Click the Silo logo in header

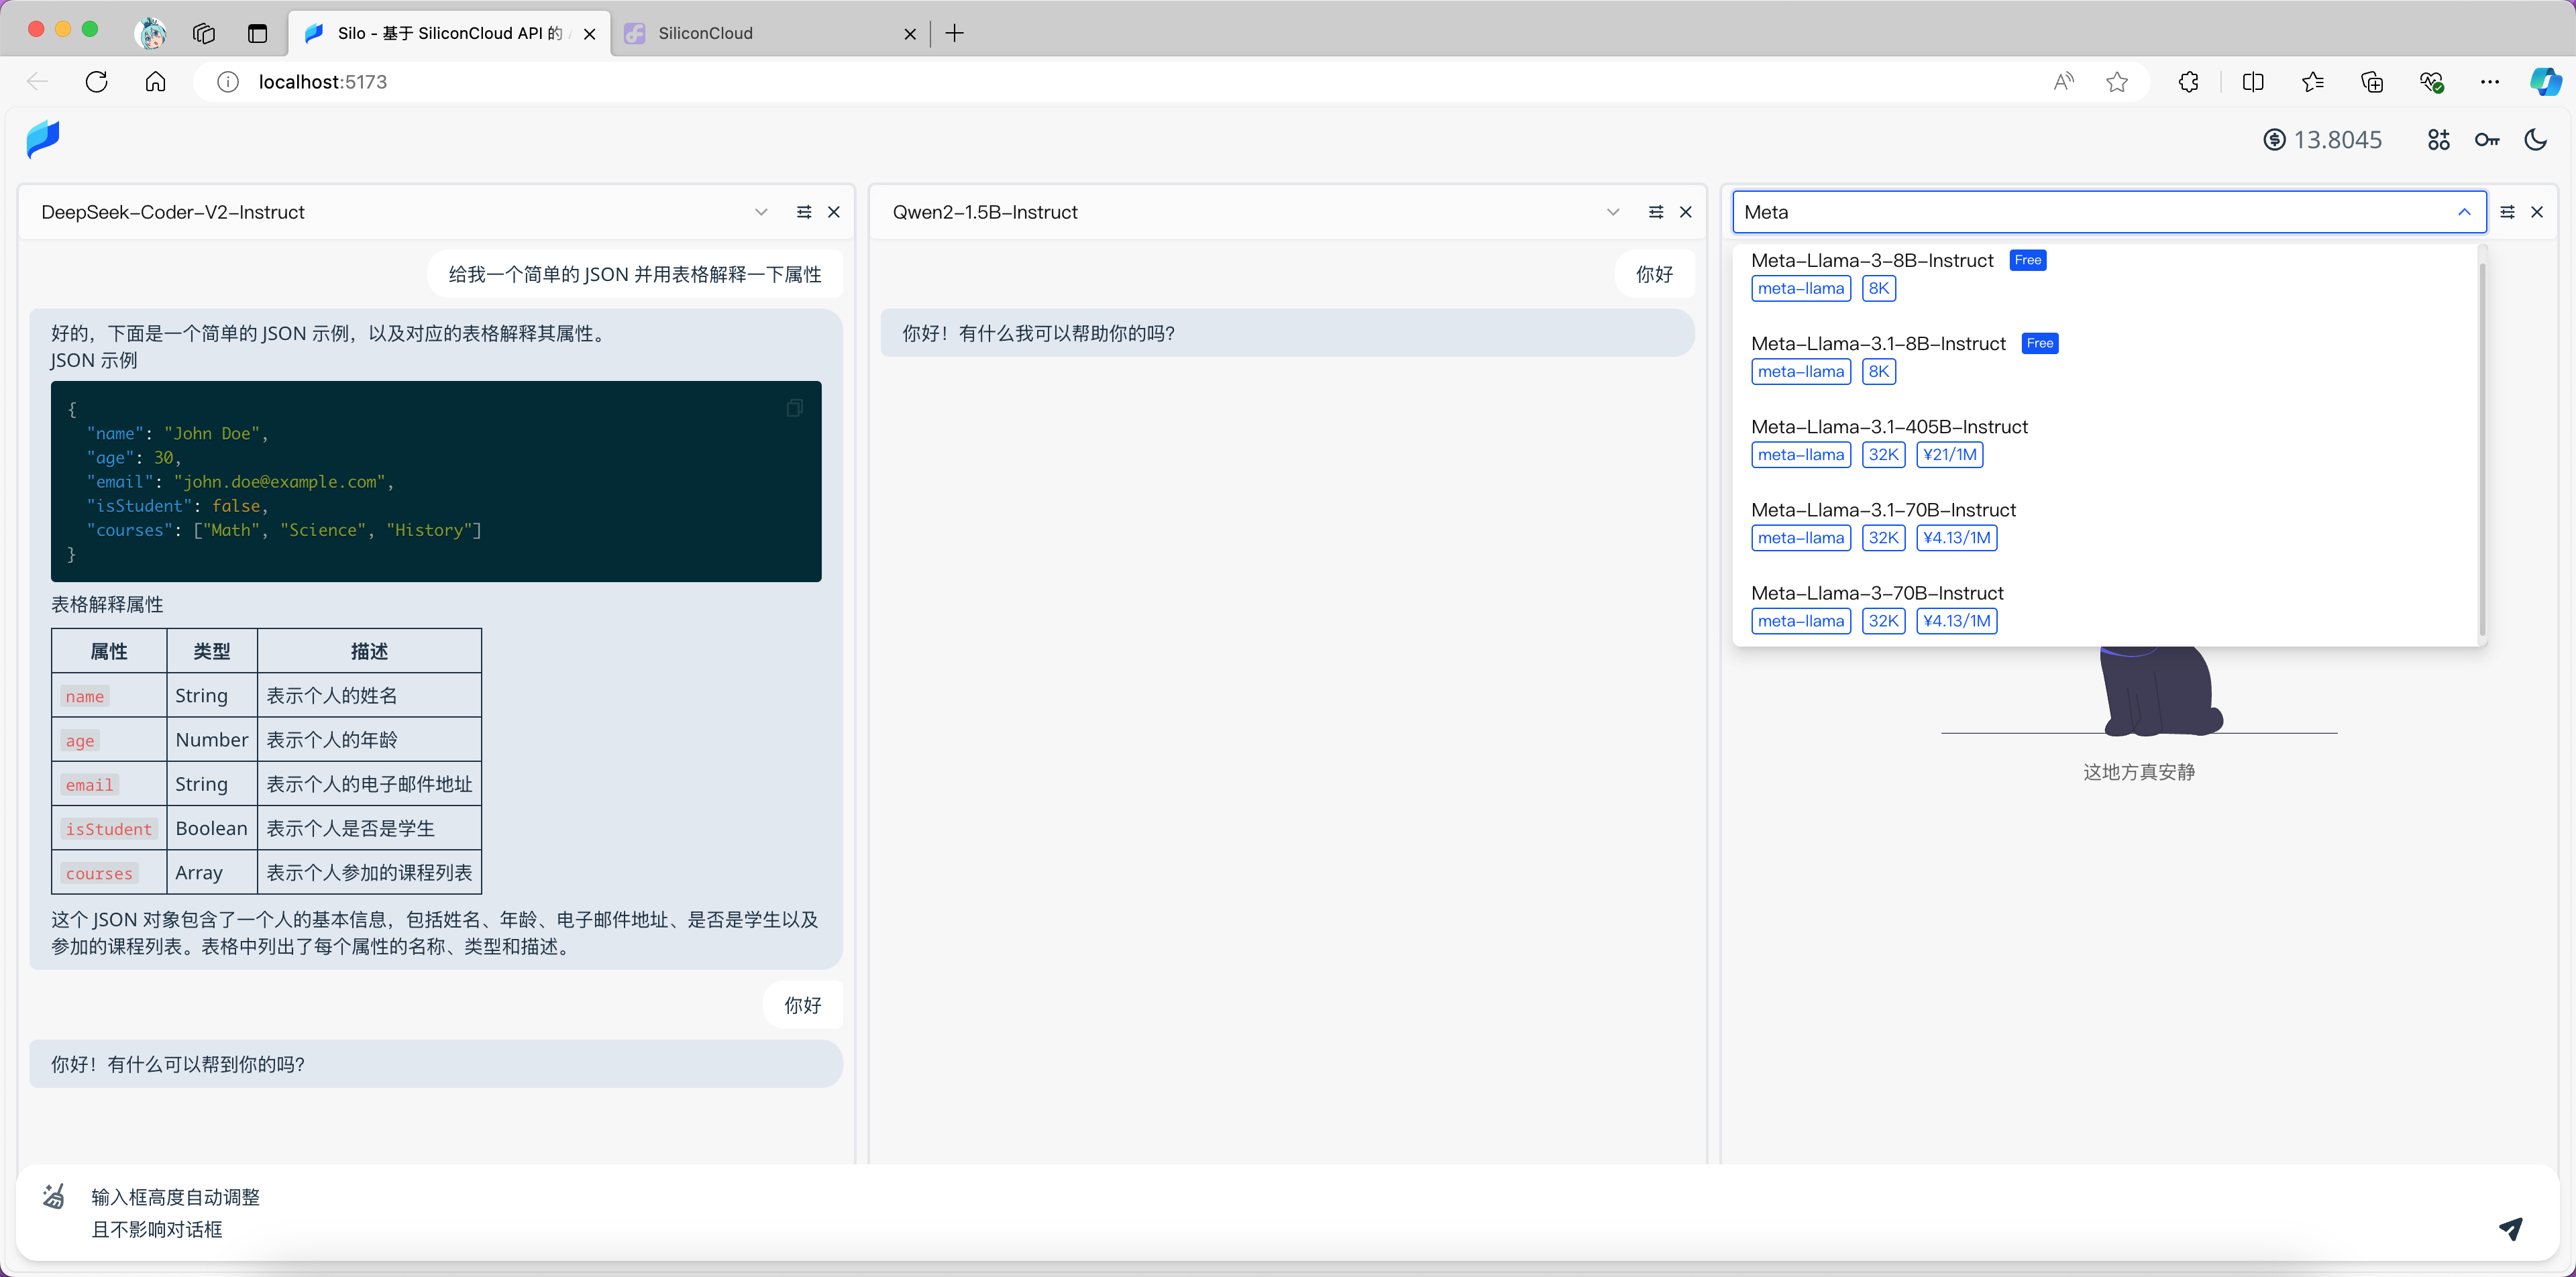click(43, 139)
